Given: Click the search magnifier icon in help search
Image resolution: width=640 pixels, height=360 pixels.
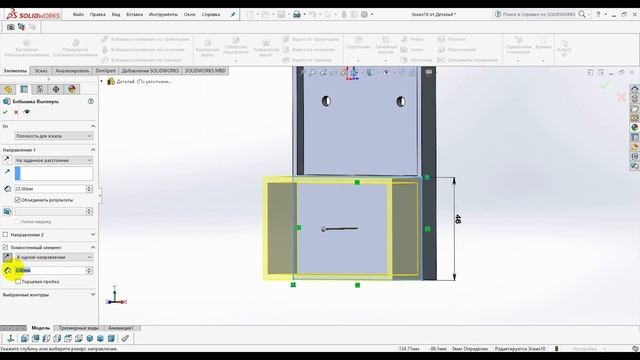Looking at the screenshot, I should (582, 14).
